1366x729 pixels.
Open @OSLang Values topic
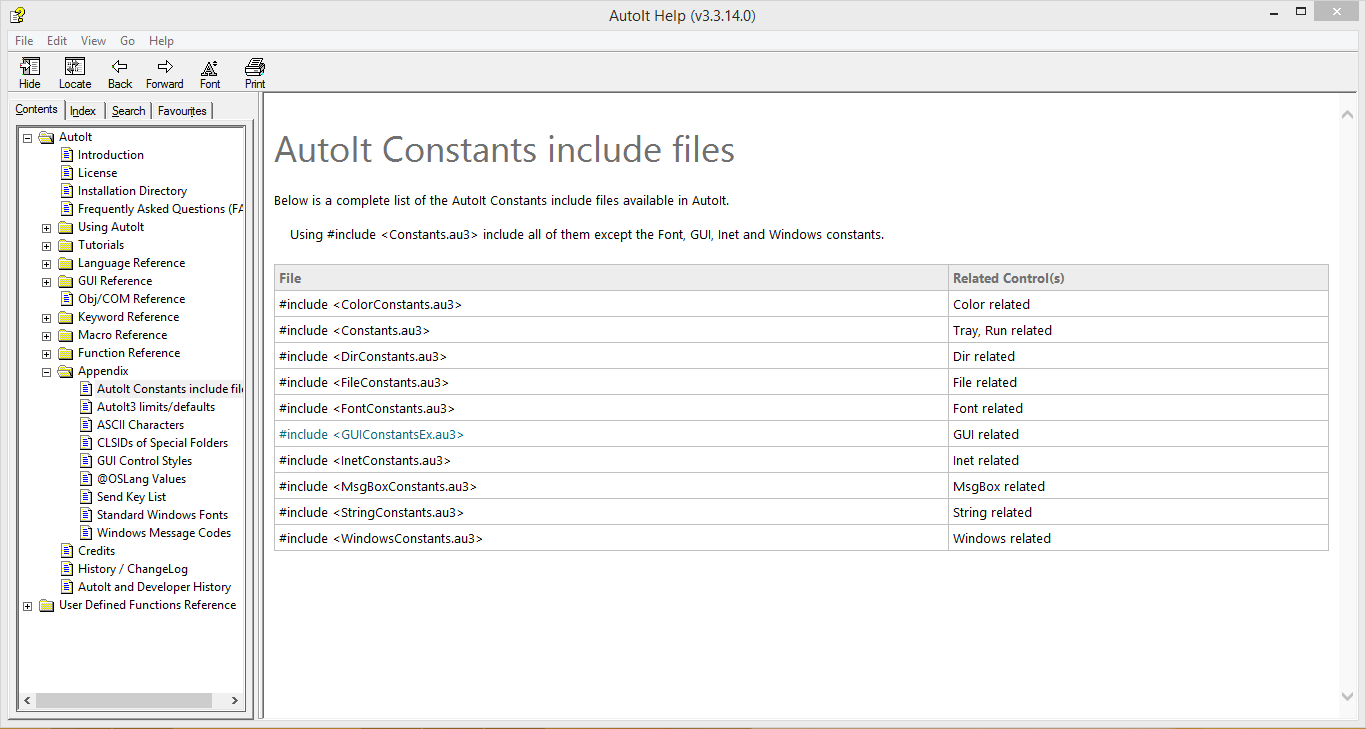141,479
